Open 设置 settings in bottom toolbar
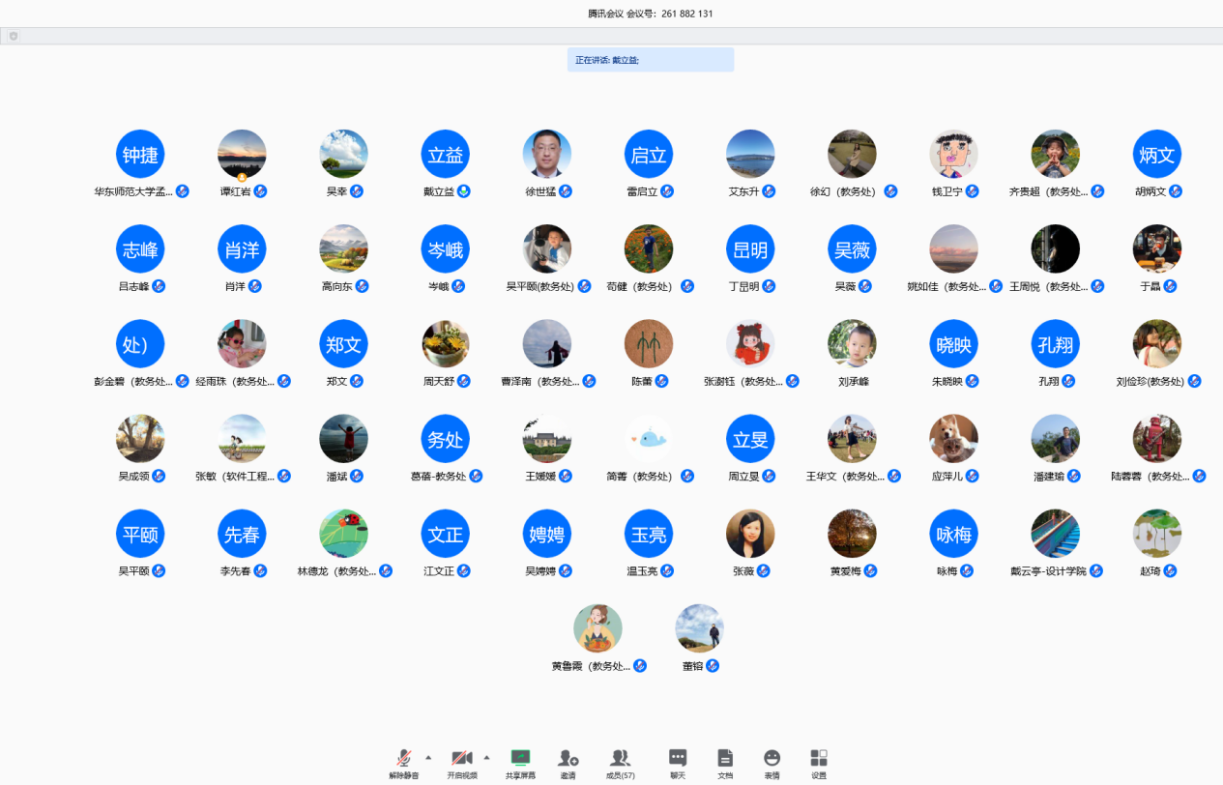1223x785 pixels. pyautogui.click(x=819, y=763)
